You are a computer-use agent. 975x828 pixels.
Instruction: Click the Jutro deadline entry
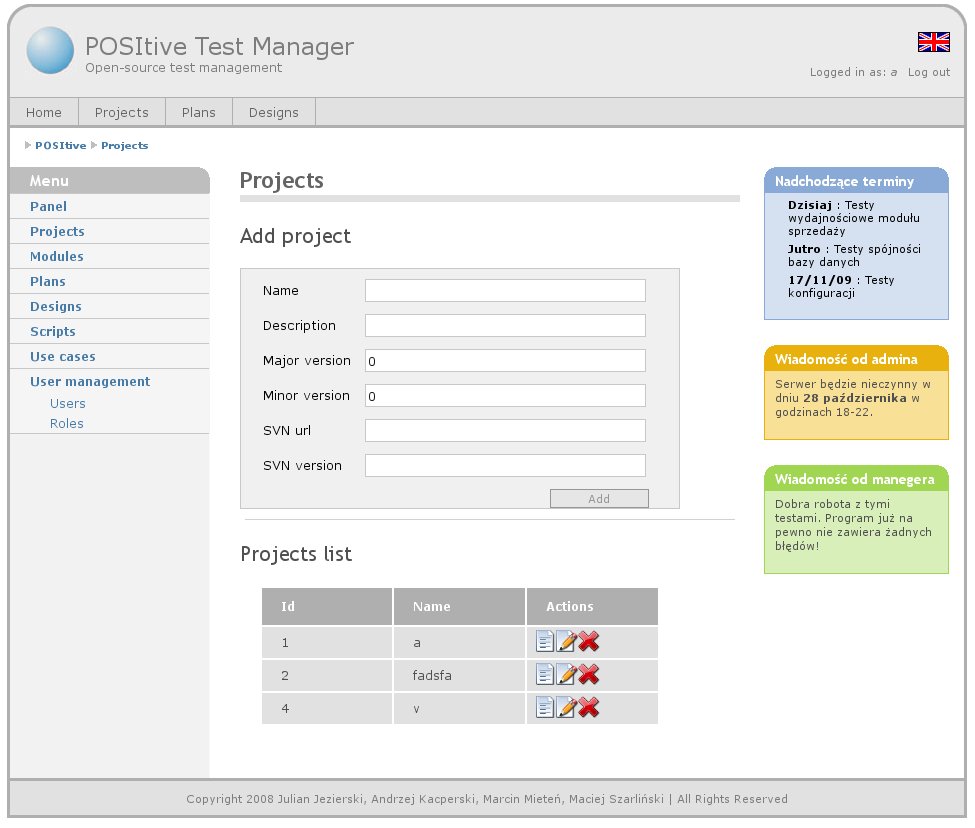click(854, 255)
